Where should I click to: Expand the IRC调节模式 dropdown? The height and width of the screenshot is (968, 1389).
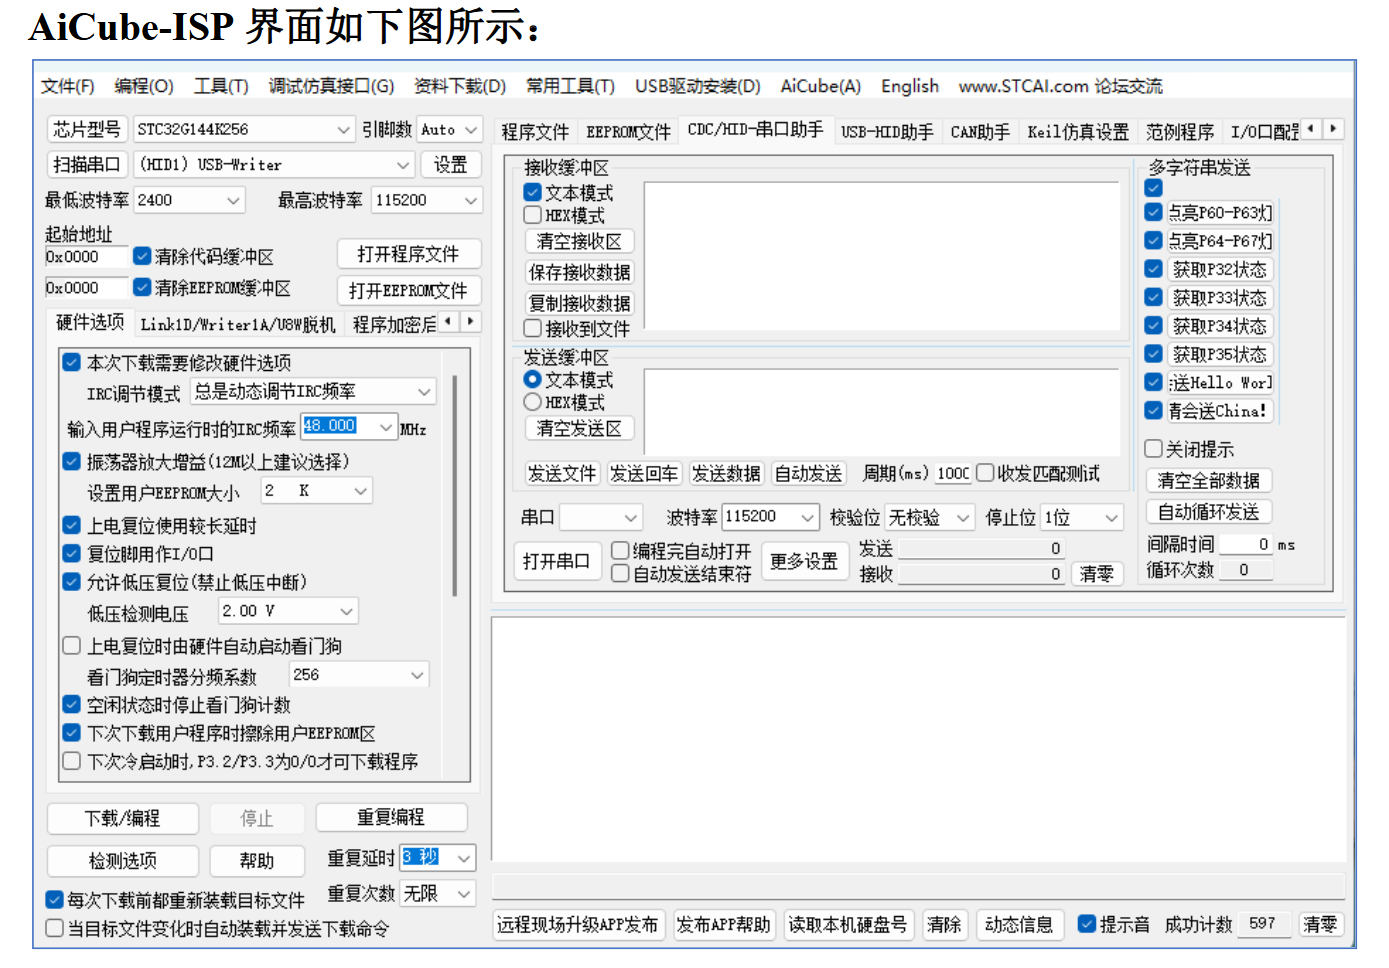[x=424, y=392]
